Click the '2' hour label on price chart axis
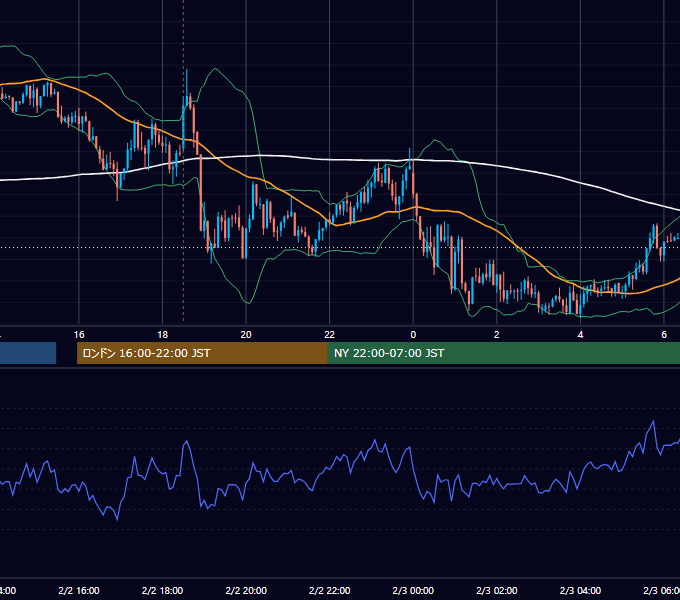 point(497,335)
